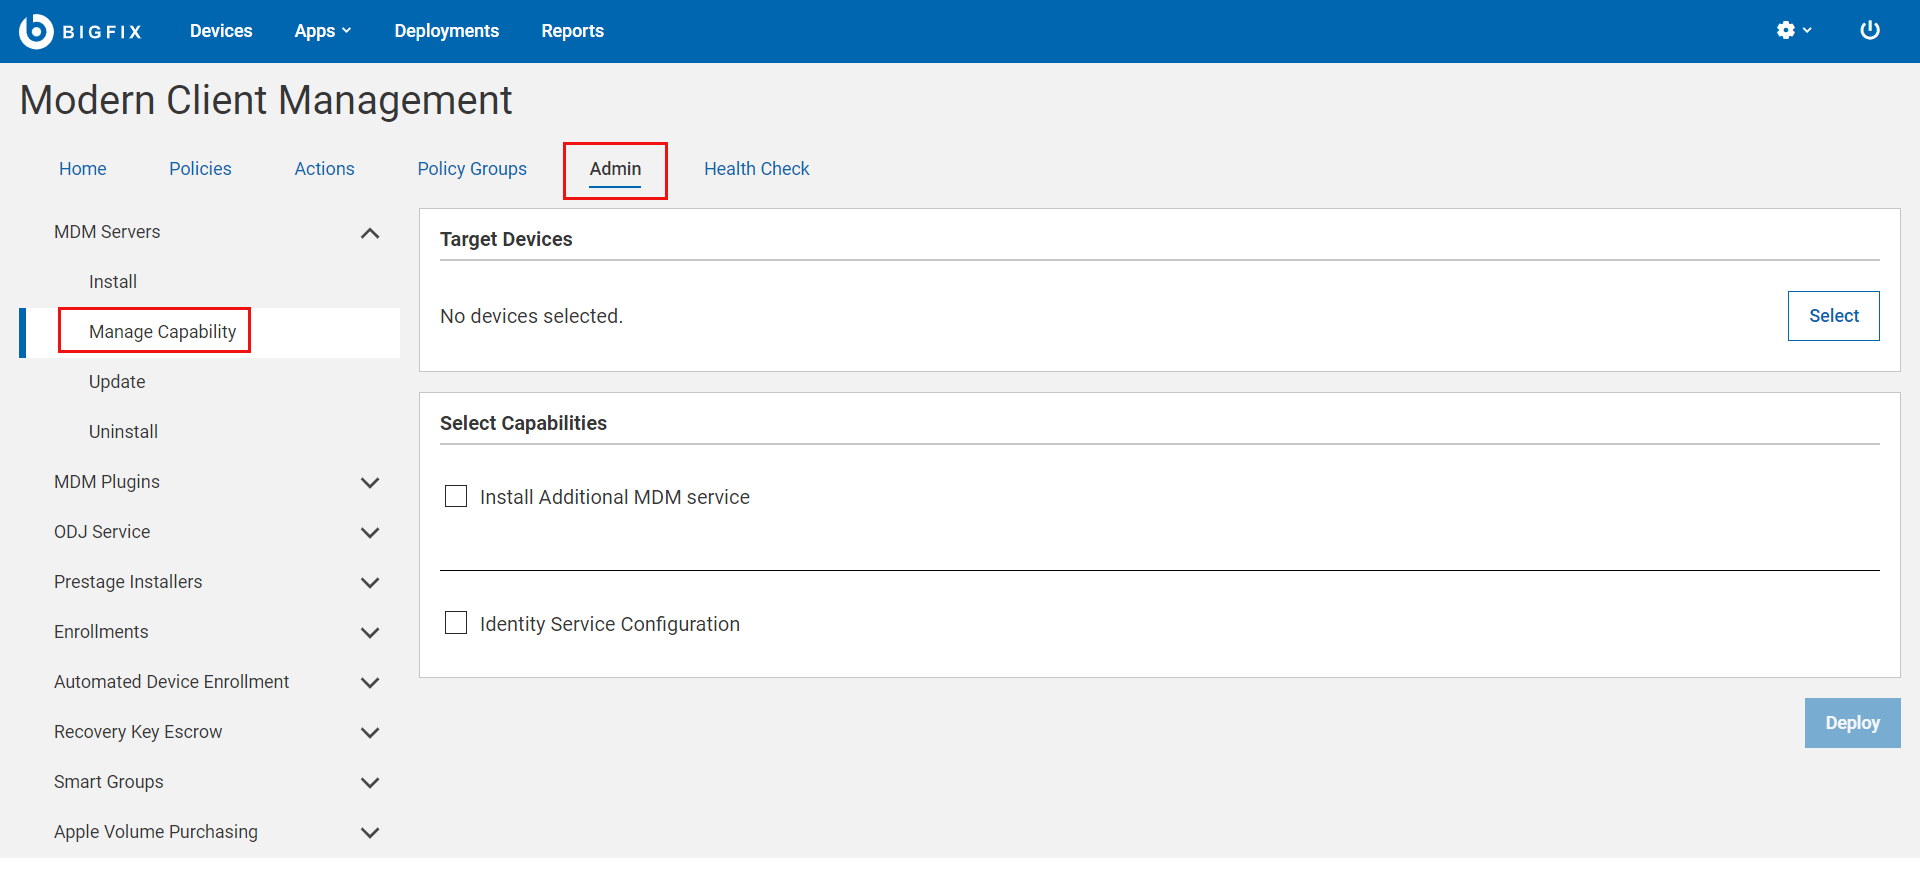The width and height of the screenshot is (1920, 882).
Task: Open the settings gear menu
Action: point(1793,31)
